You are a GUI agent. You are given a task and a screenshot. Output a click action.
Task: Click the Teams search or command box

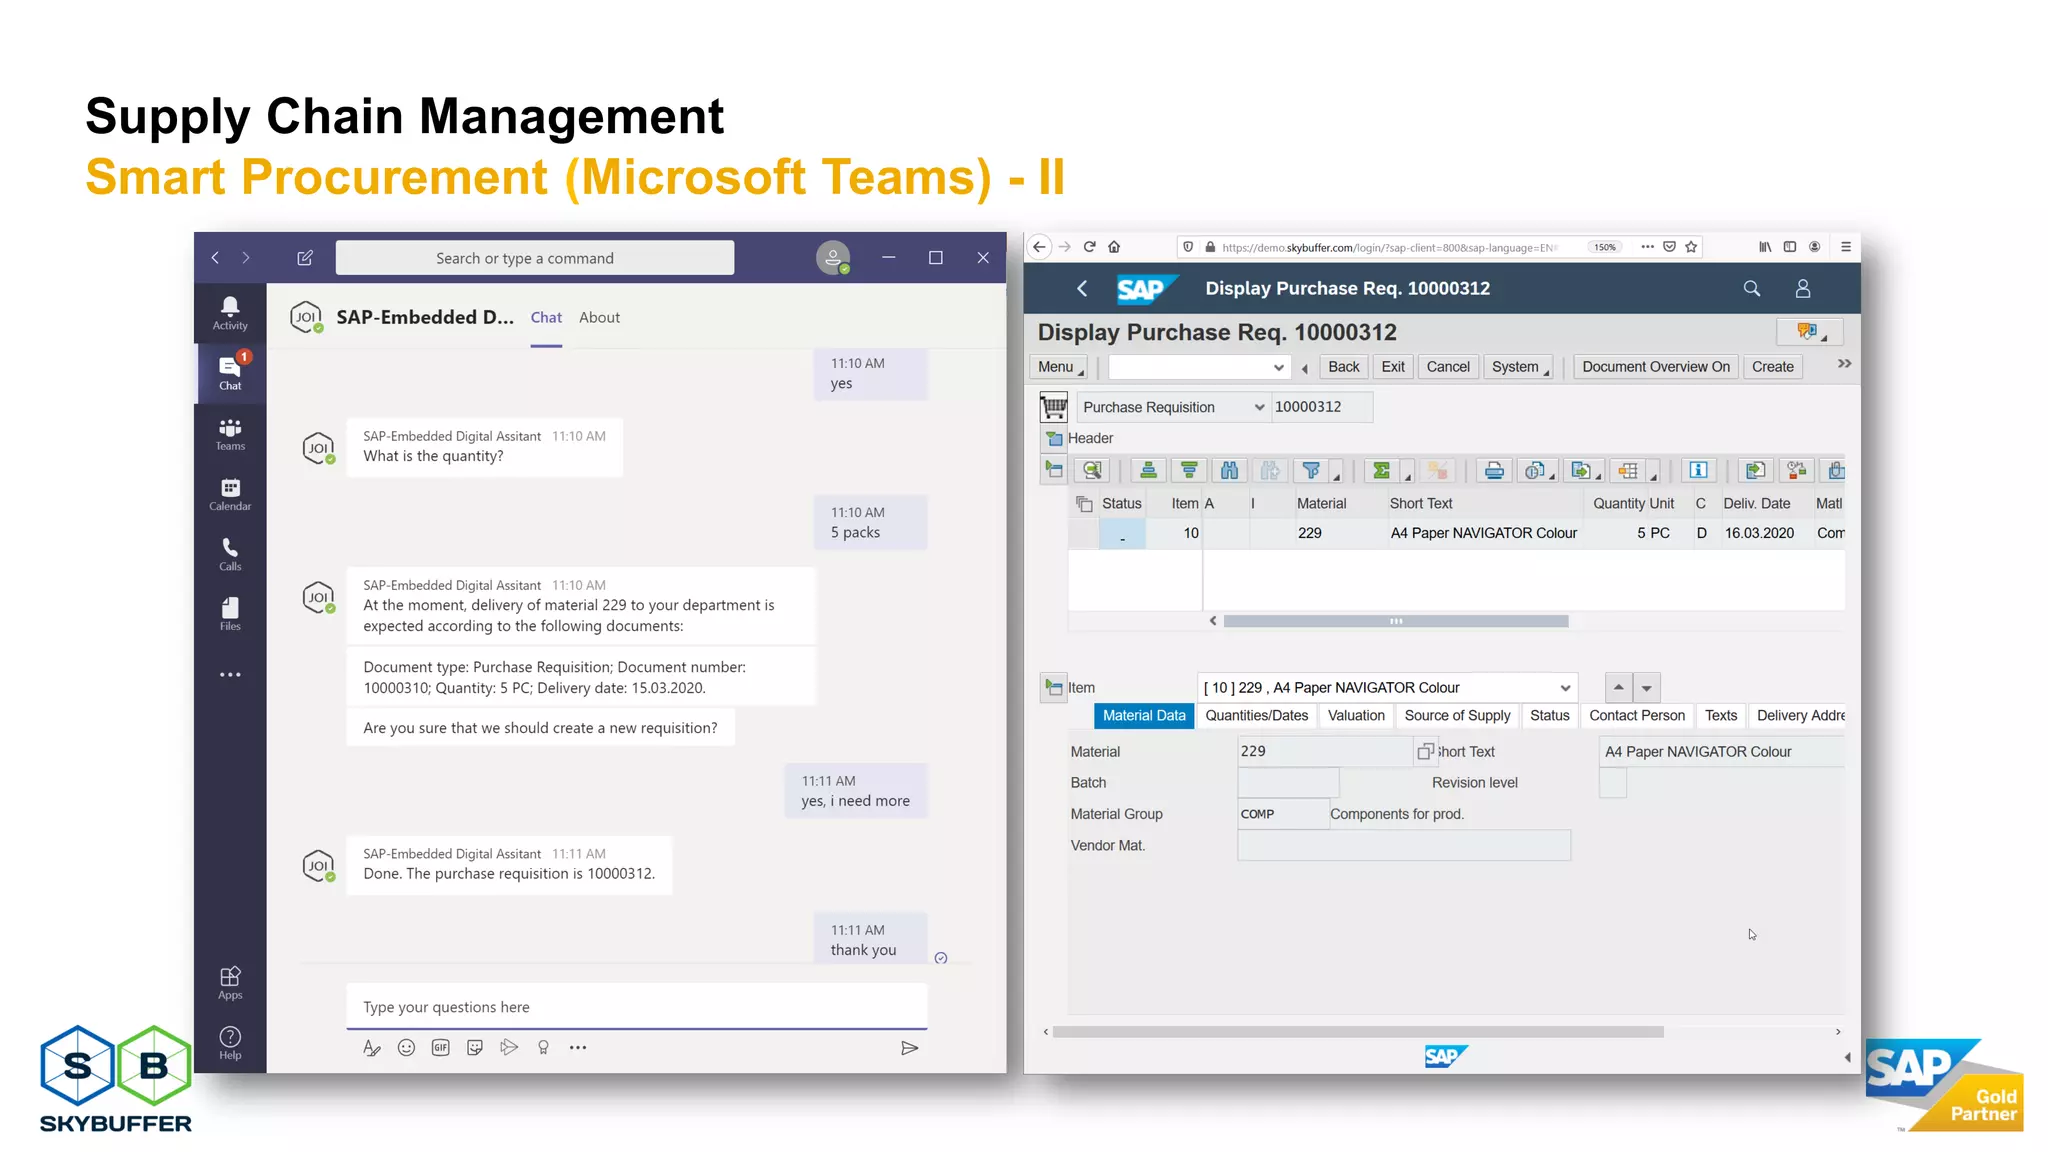(x=534, y=258)
